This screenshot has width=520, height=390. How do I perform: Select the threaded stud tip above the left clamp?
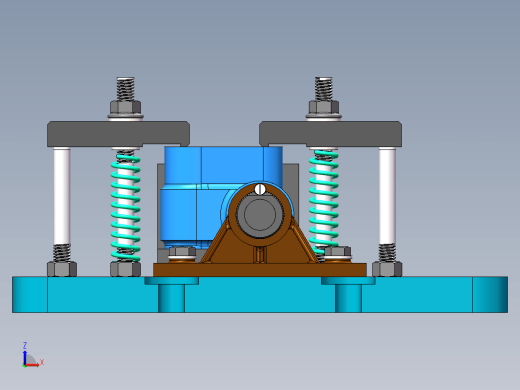pyautogui.click(x=125, y=89)
